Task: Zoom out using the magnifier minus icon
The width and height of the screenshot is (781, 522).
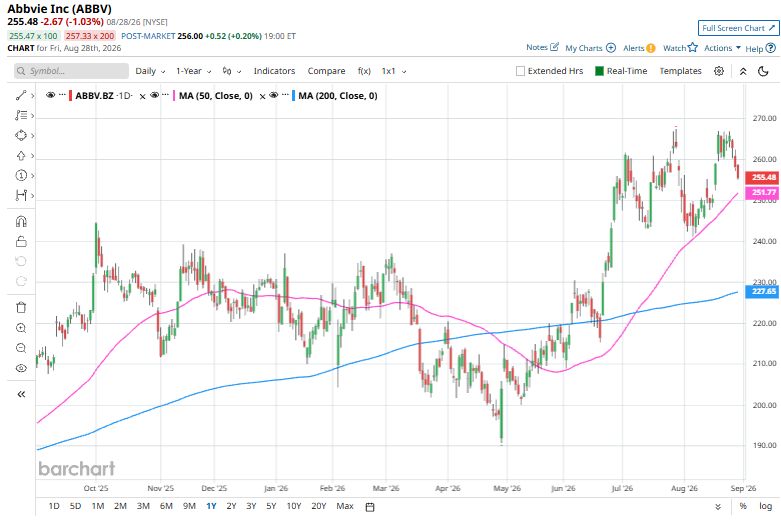Action: [x=21, y=348]
